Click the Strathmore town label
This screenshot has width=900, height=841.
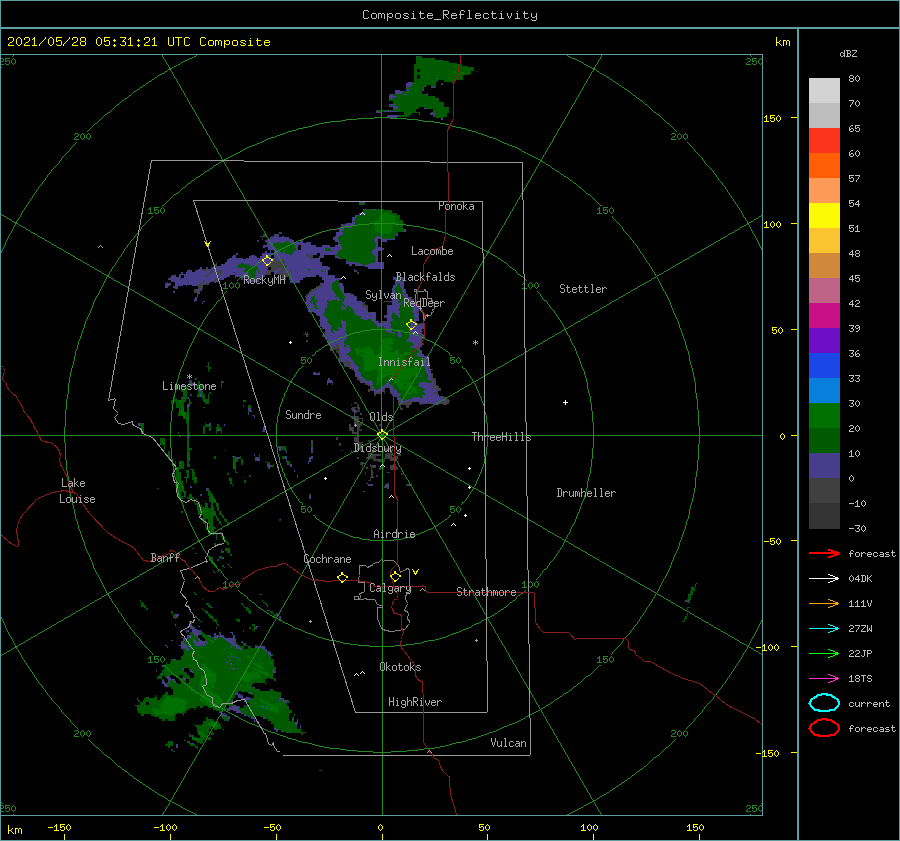[486, 592]
